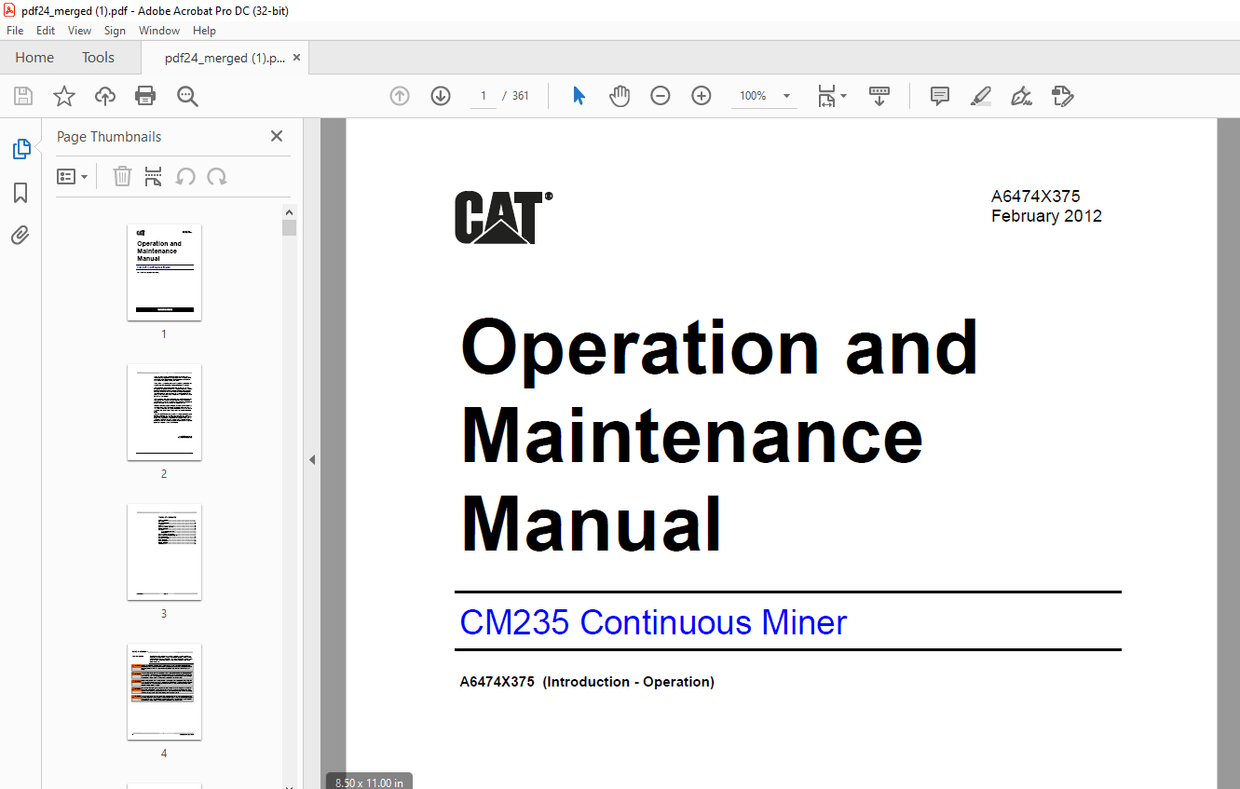Print the document
Screen dimensions: 1240x789
click(145, 96)
